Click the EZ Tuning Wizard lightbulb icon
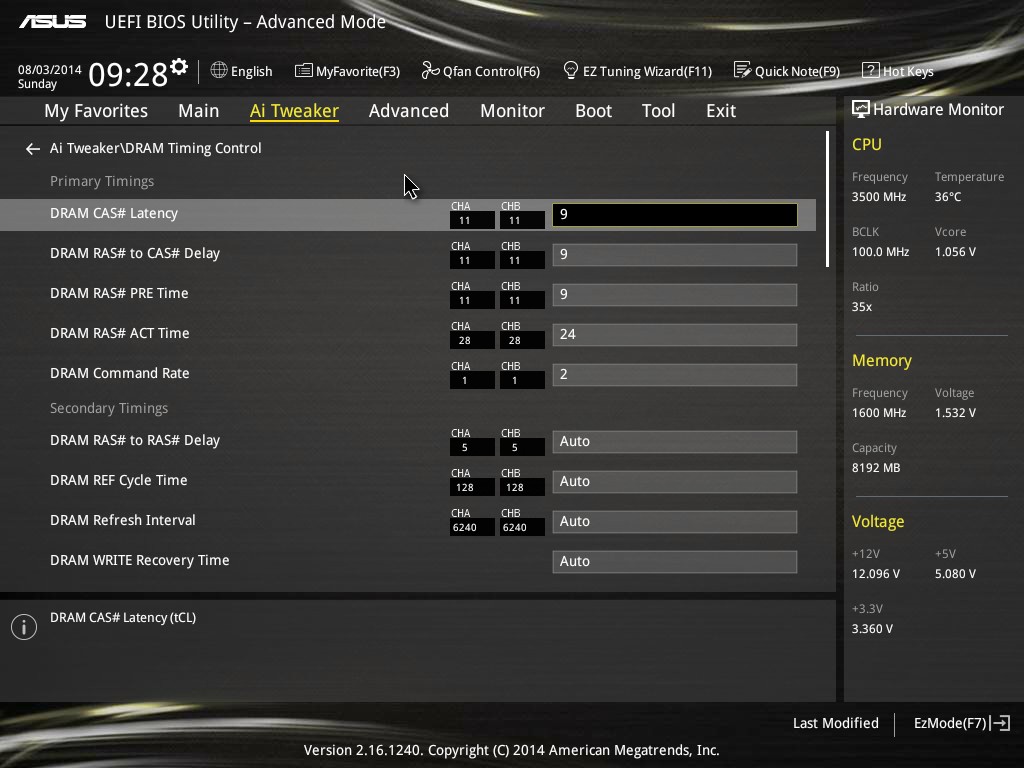The height and width of the screenshot is (768, 1024). (x=571, y=70)
